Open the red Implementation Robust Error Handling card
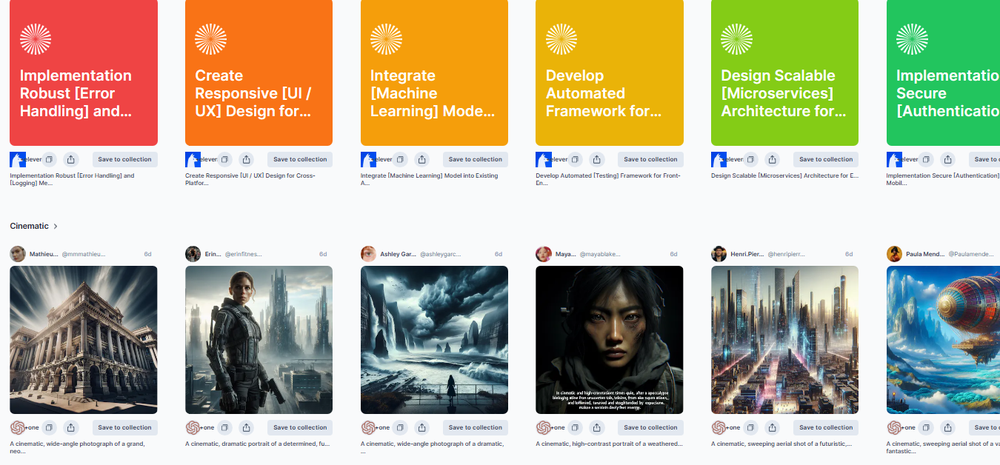This screenshot has height=465, width=1000. tap(84, 73)
